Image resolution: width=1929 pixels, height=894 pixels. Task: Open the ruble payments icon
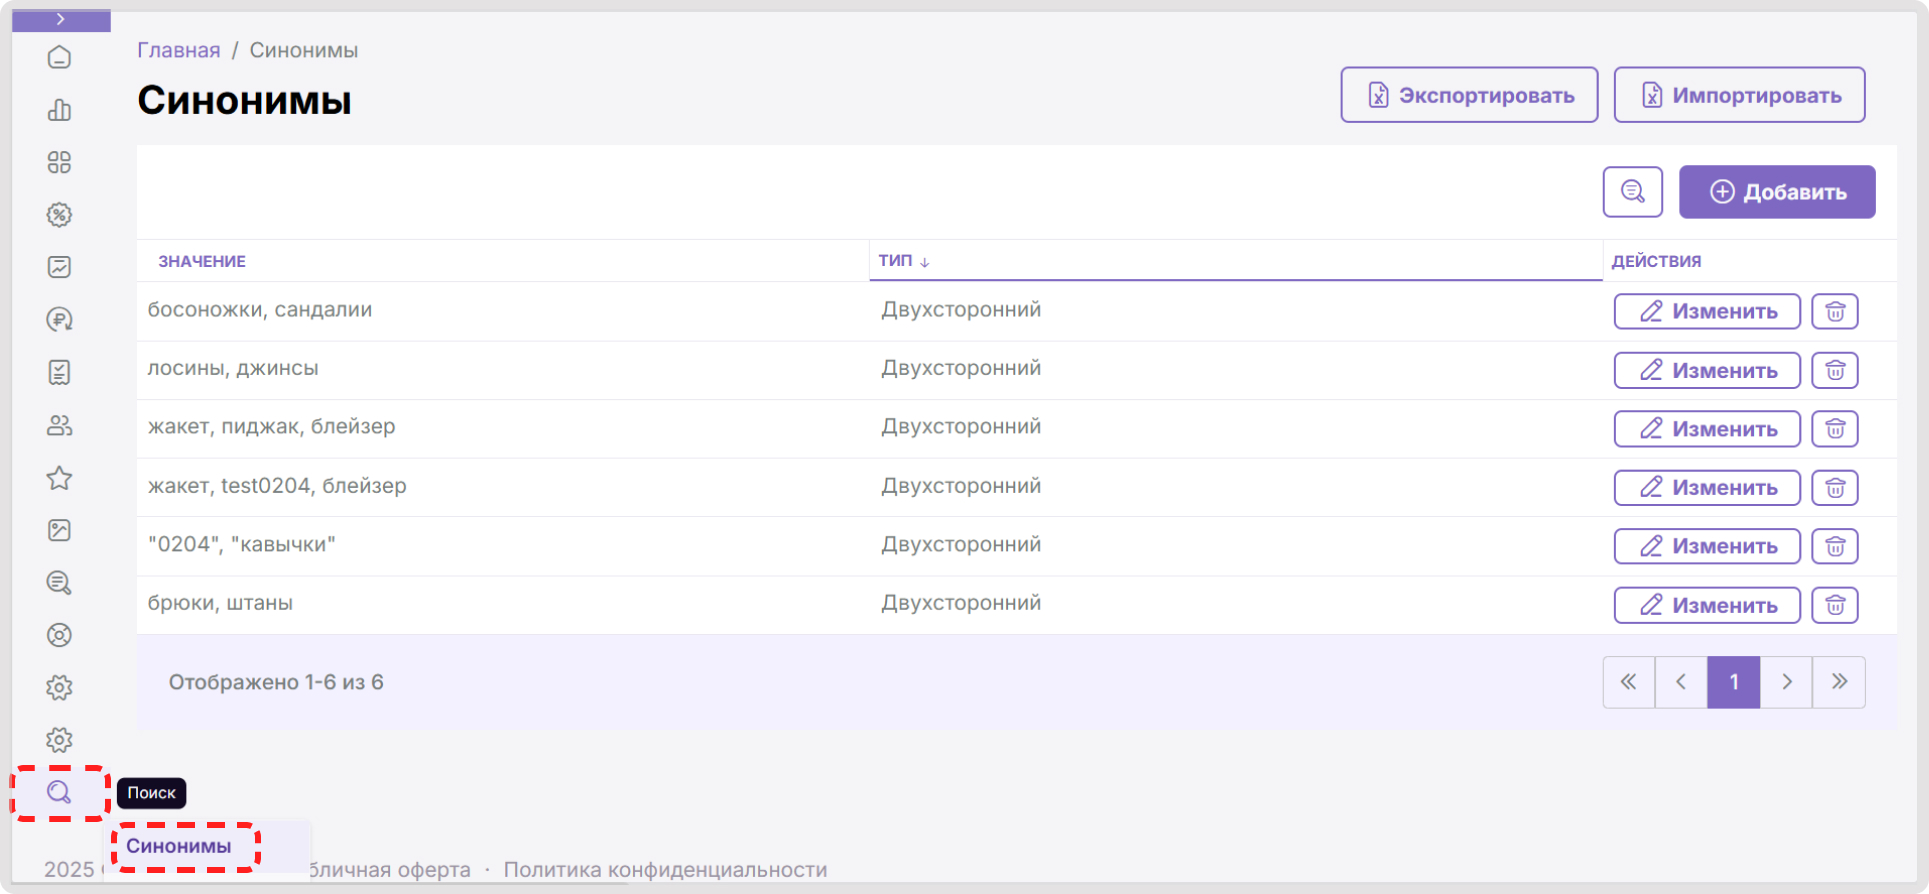pyautogui.click(x=60, y=320)
